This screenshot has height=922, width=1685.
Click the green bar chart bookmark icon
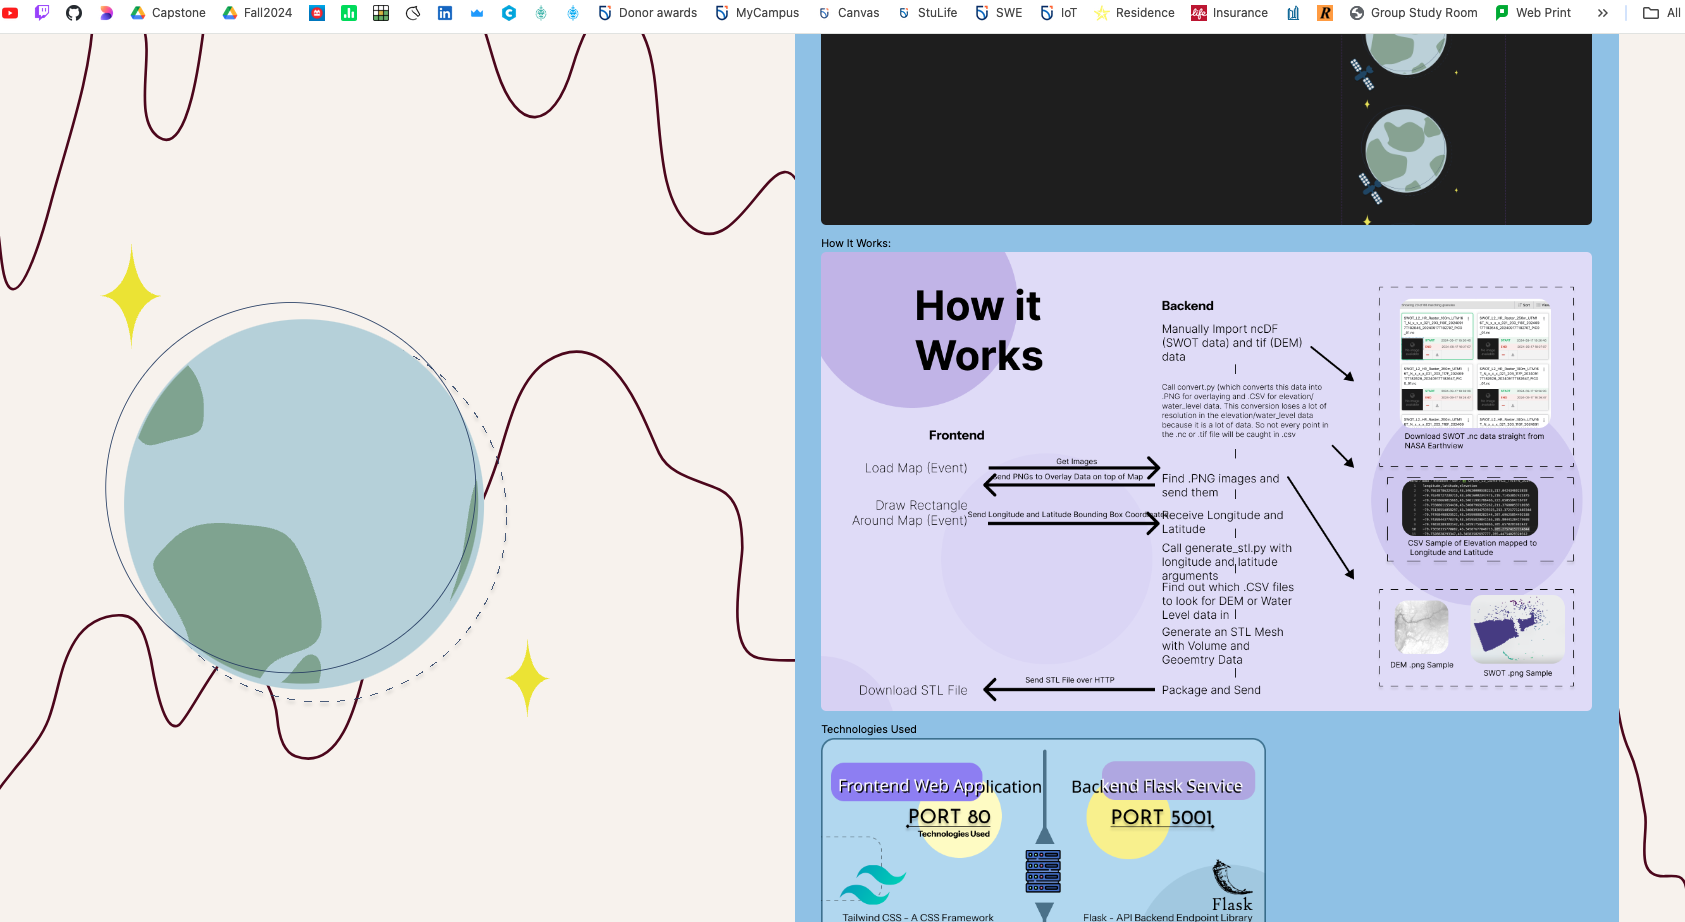349,13
